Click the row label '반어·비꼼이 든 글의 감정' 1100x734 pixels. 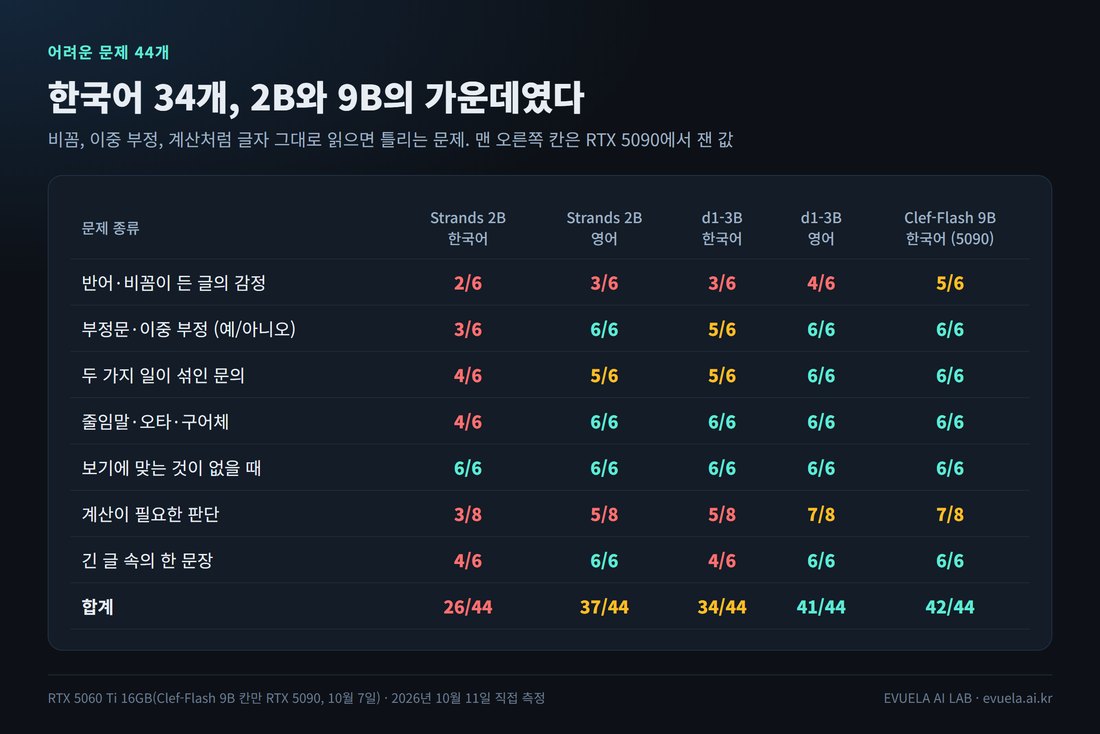(x=173, y=283)
